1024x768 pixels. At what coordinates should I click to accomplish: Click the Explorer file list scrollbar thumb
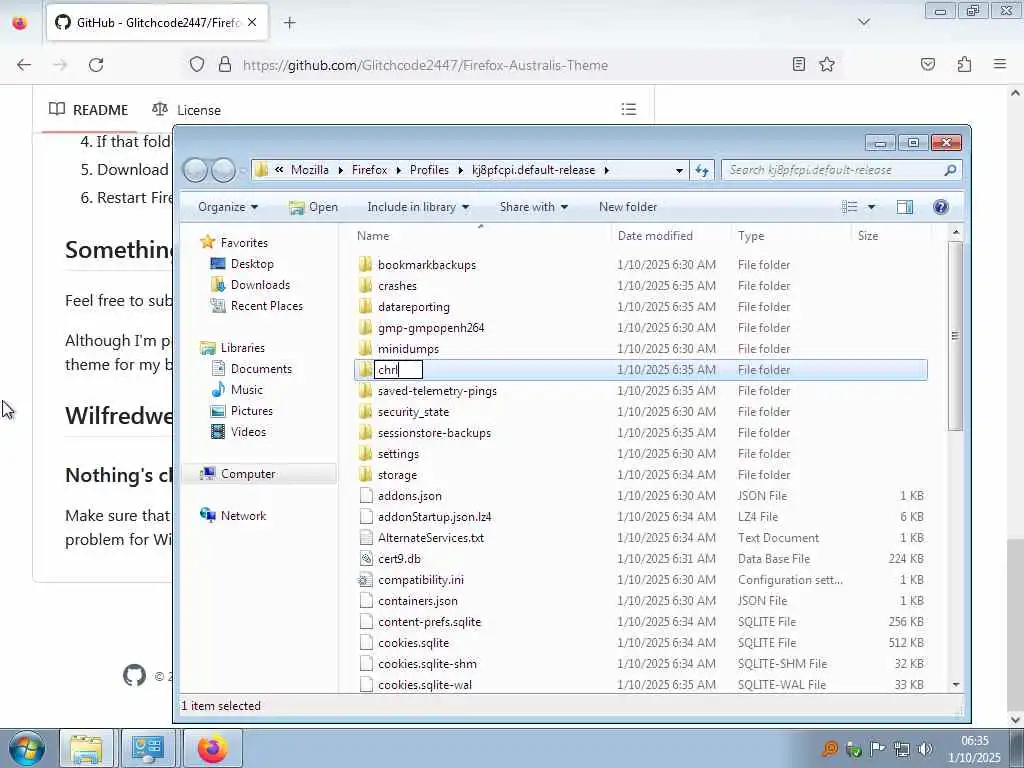(955, 336)
